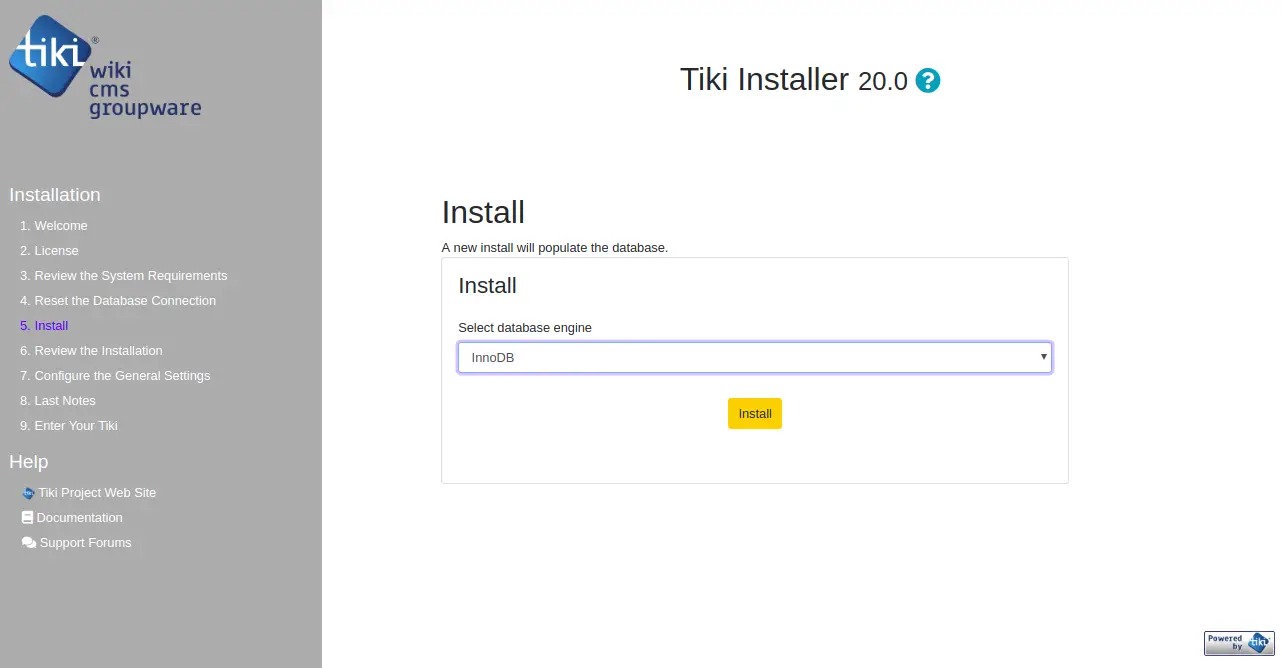Open the Support Forums link
This screenshot has width=1282, height=668.
[86, 543]
